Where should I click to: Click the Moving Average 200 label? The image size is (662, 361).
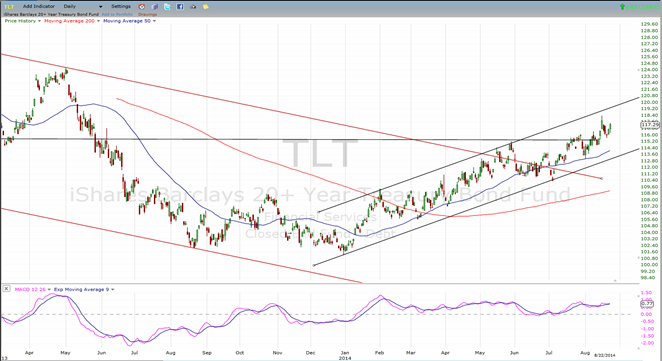pos(69,21)
